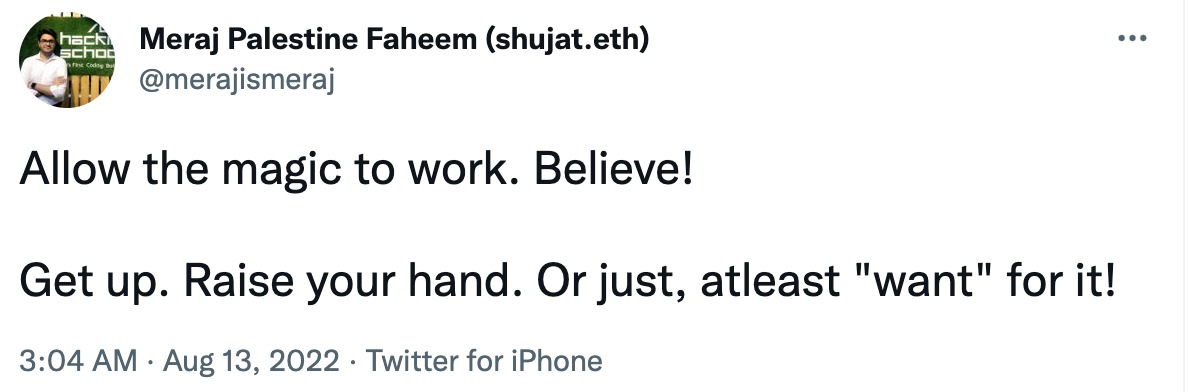Click the person in white shirt in avatar
The height and width of the screenshot is (392, 1188).
pyautogui.click(x=45, y=70)
